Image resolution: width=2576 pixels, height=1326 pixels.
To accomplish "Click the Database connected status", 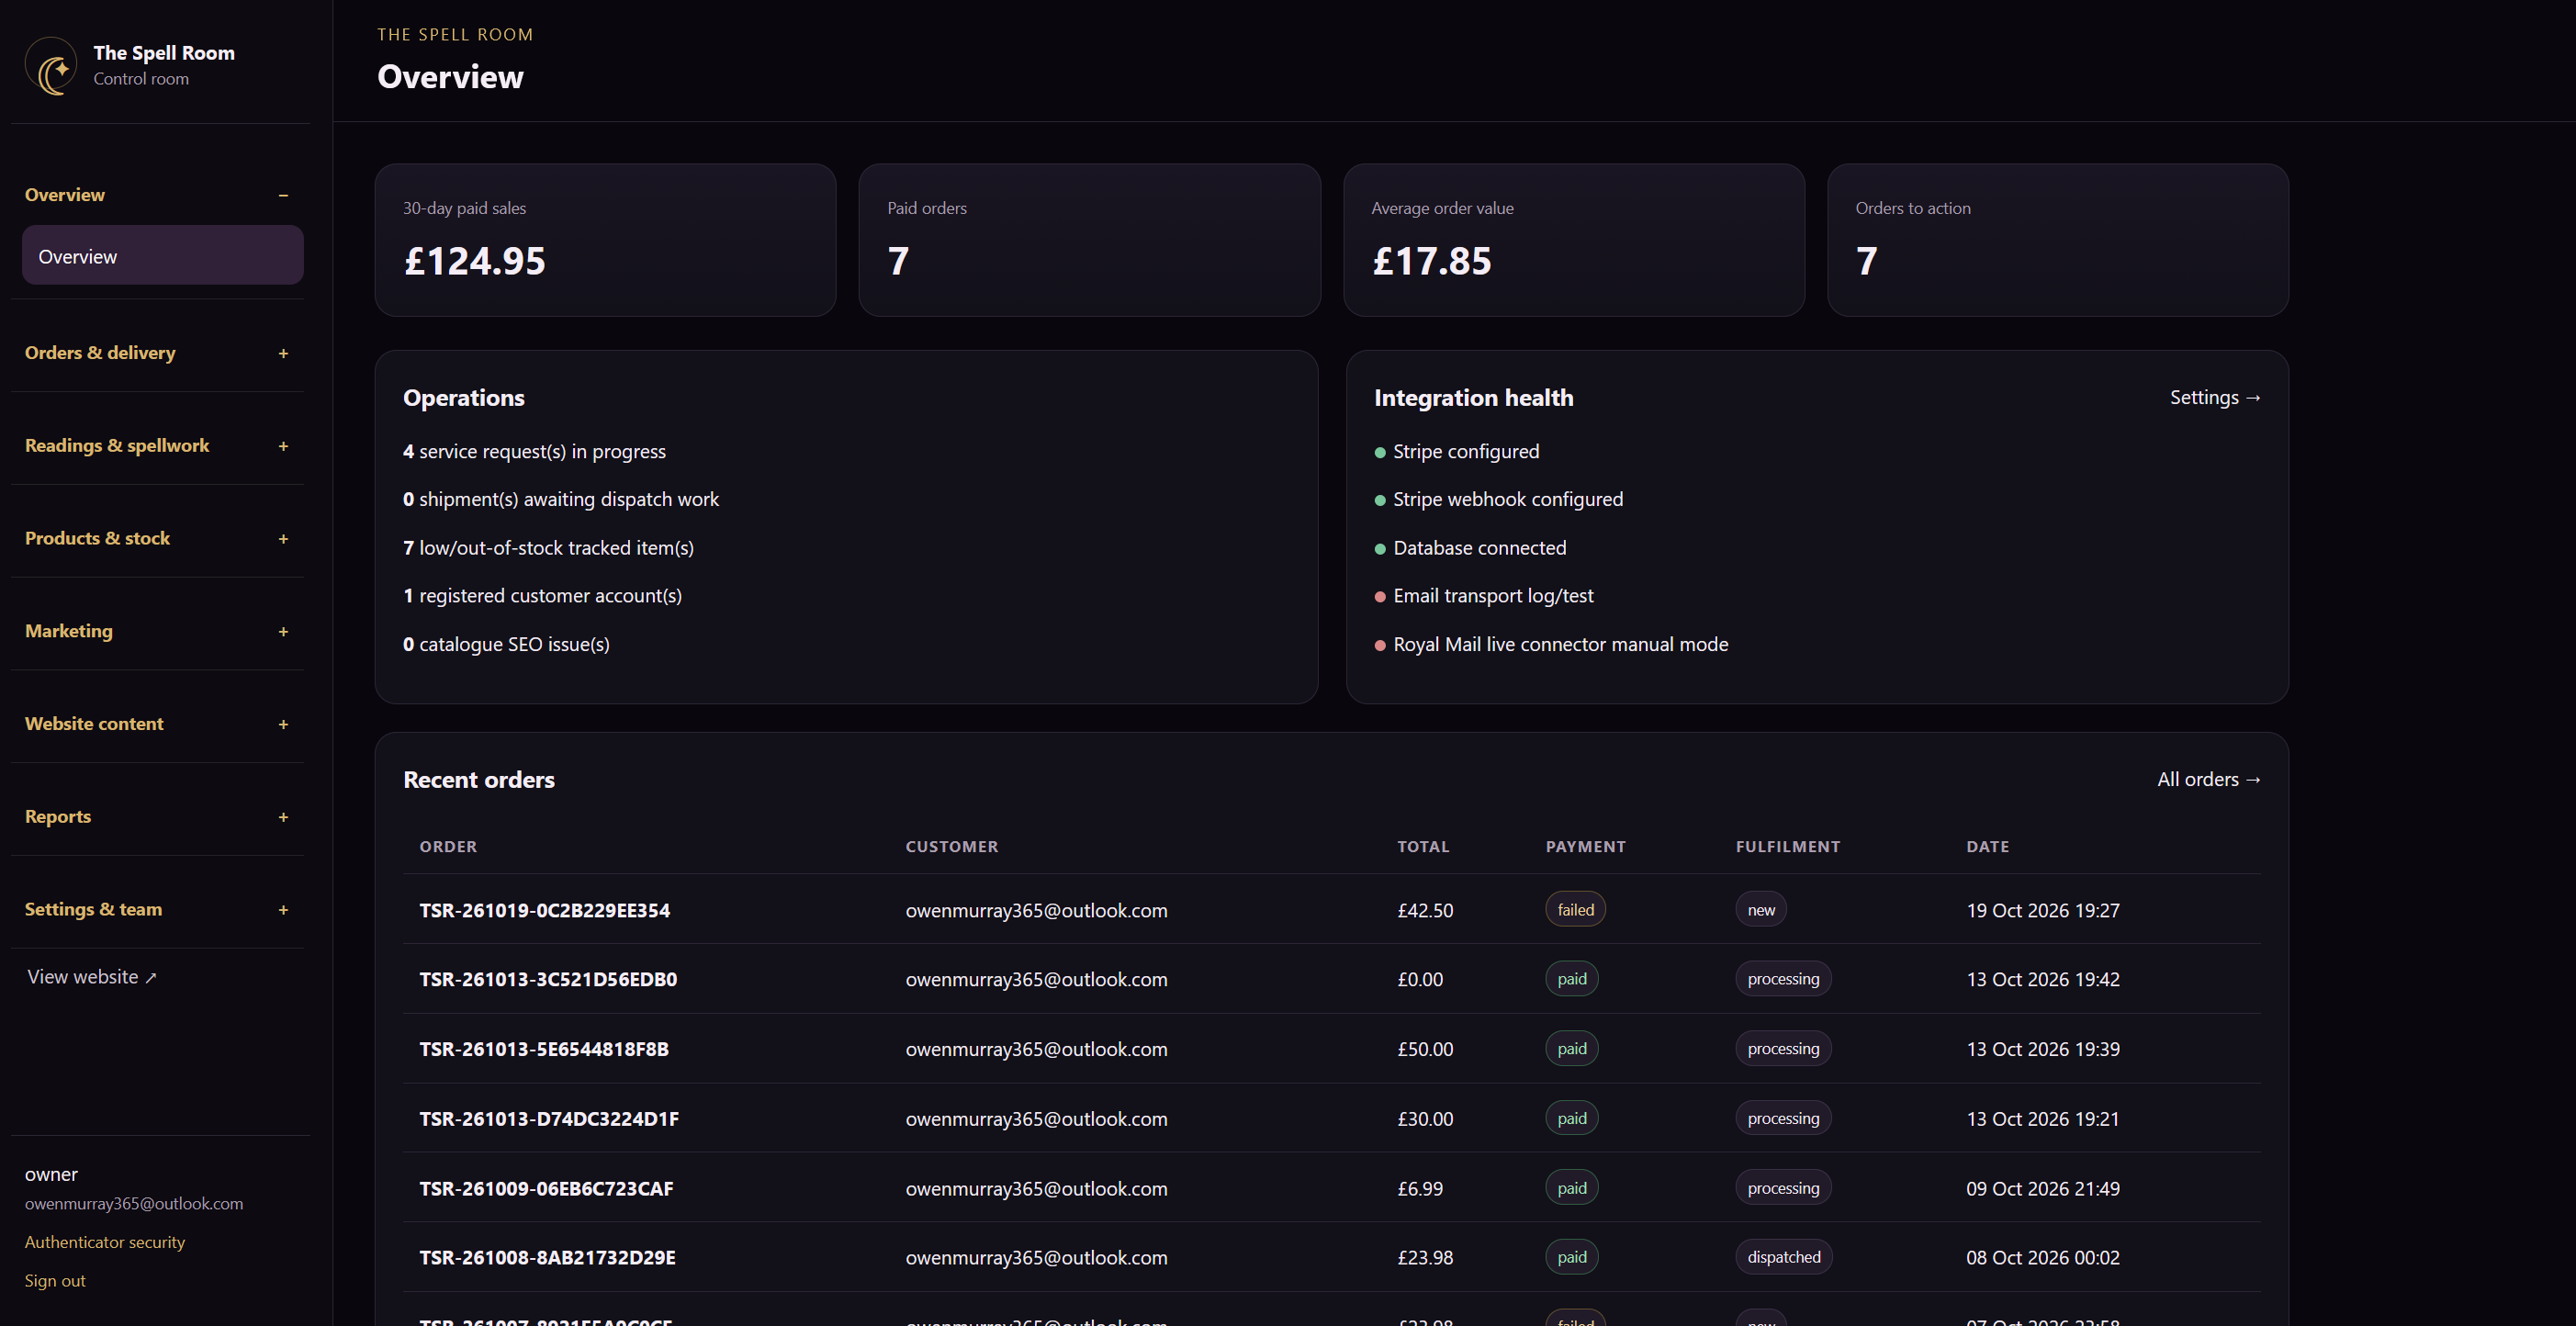I will click(1471, 548).
